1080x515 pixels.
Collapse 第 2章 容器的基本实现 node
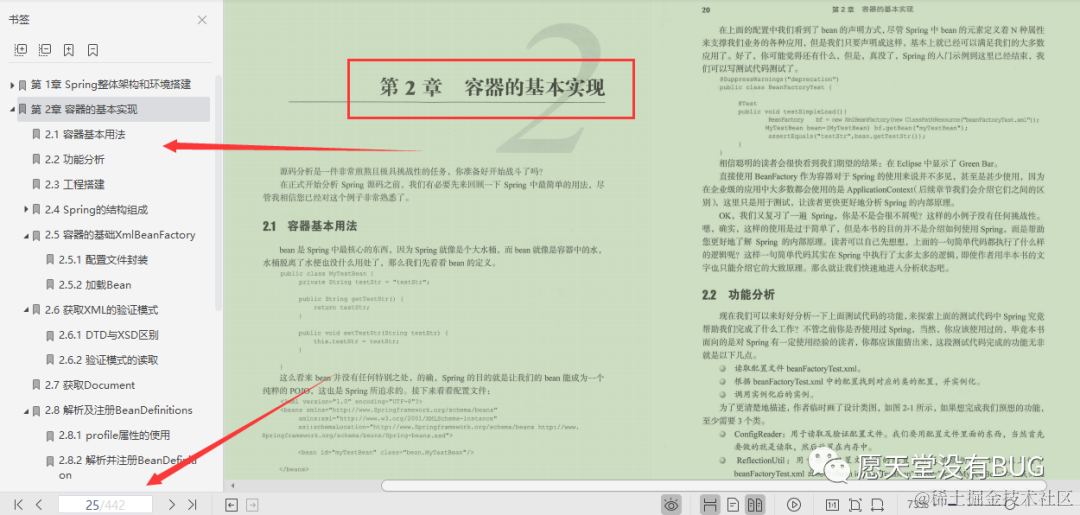[x=12, y=109]
